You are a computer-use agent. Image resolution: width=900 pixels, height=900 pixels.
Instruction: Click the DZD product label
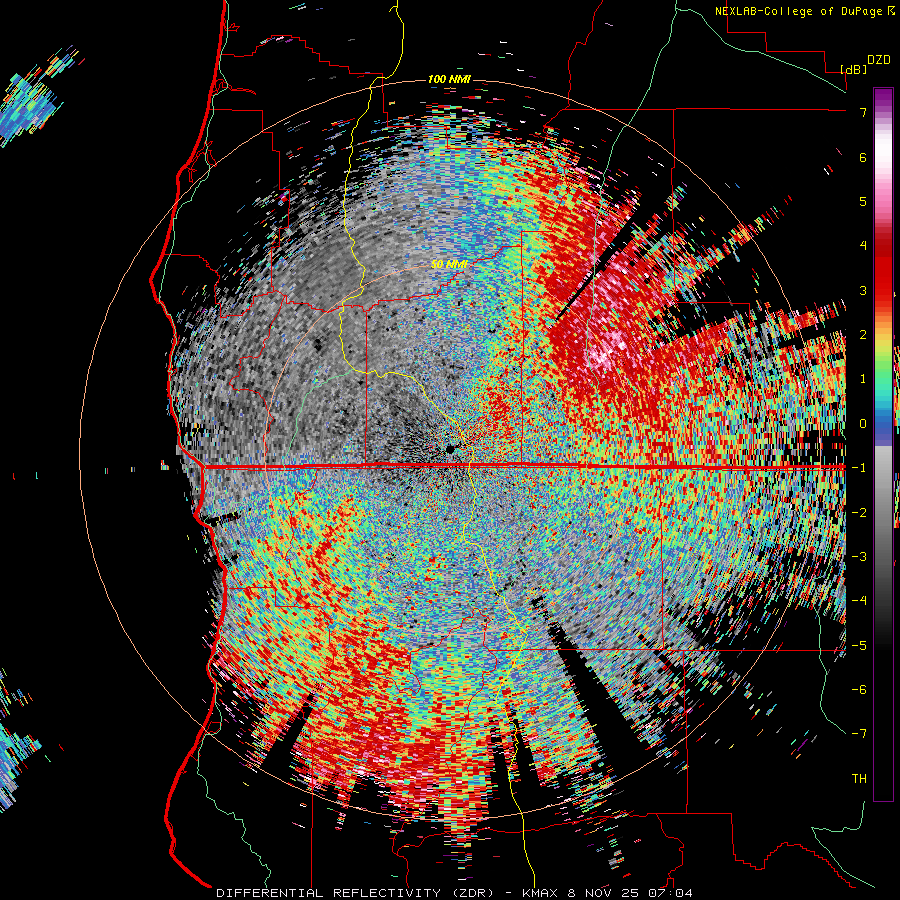click(879, 60)
